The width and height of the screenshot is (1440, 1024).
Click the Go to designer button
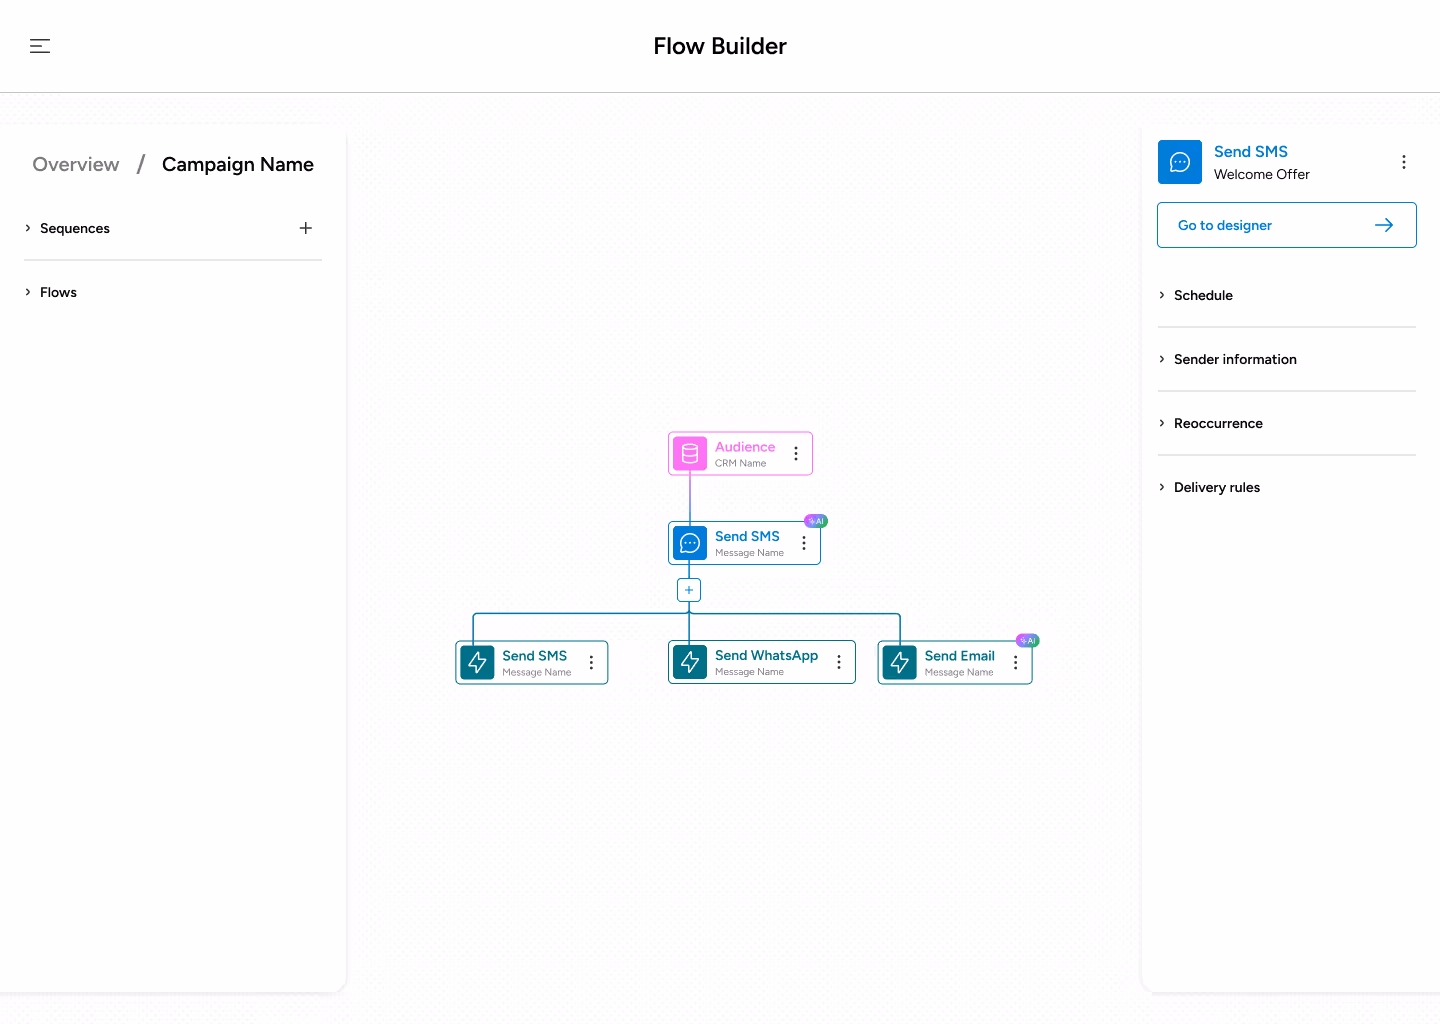point(1286,225)
